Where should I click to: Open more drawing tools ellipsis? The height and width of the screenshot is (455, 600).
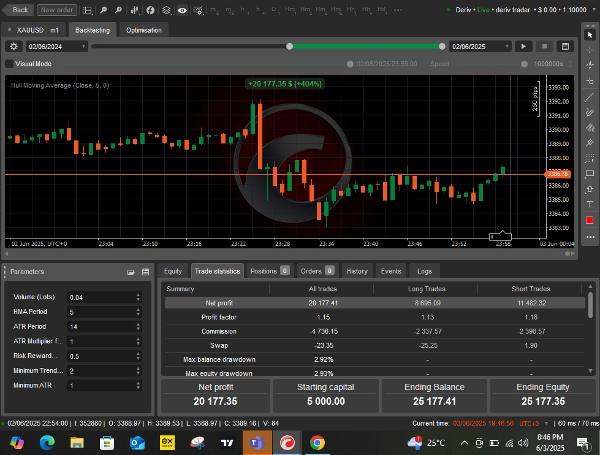590,237
